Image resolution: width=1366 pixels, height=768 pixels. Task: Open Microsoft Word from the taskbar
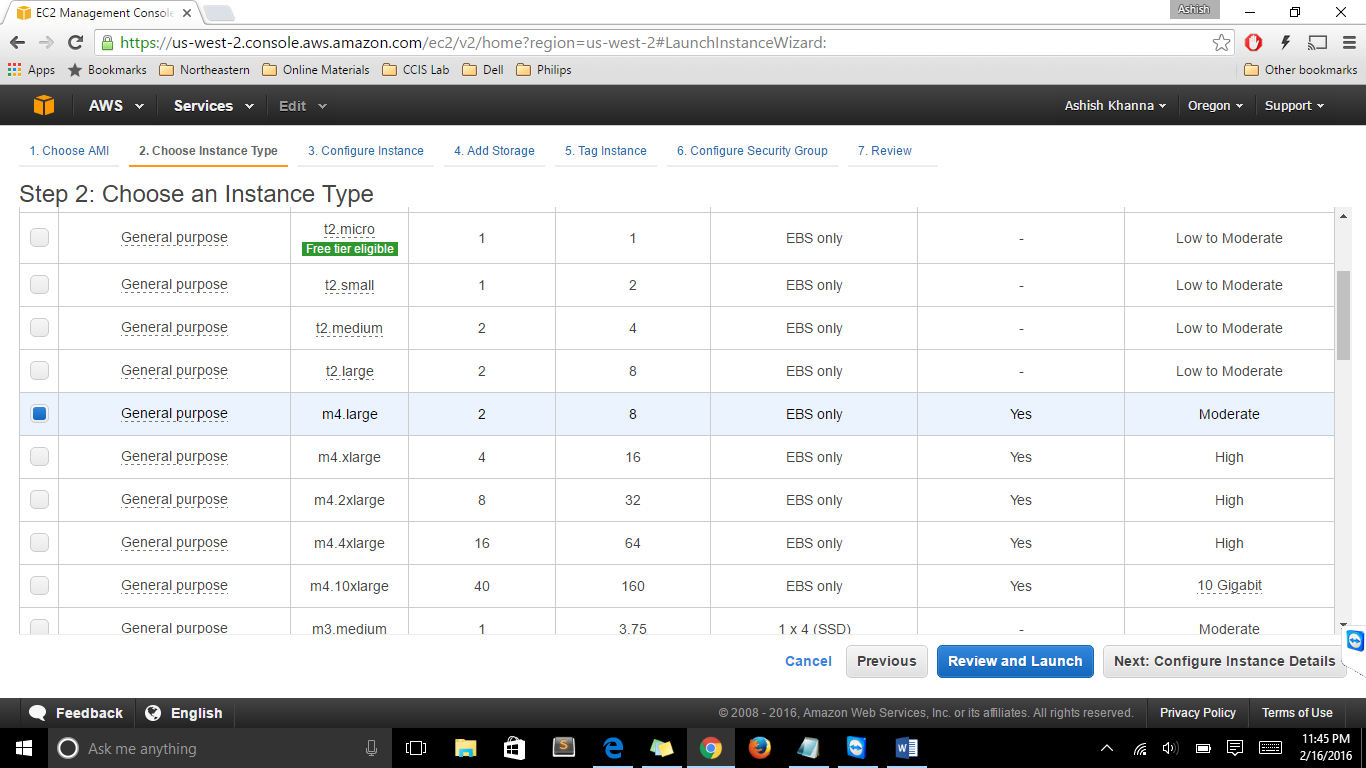click(x=907, y=748)
